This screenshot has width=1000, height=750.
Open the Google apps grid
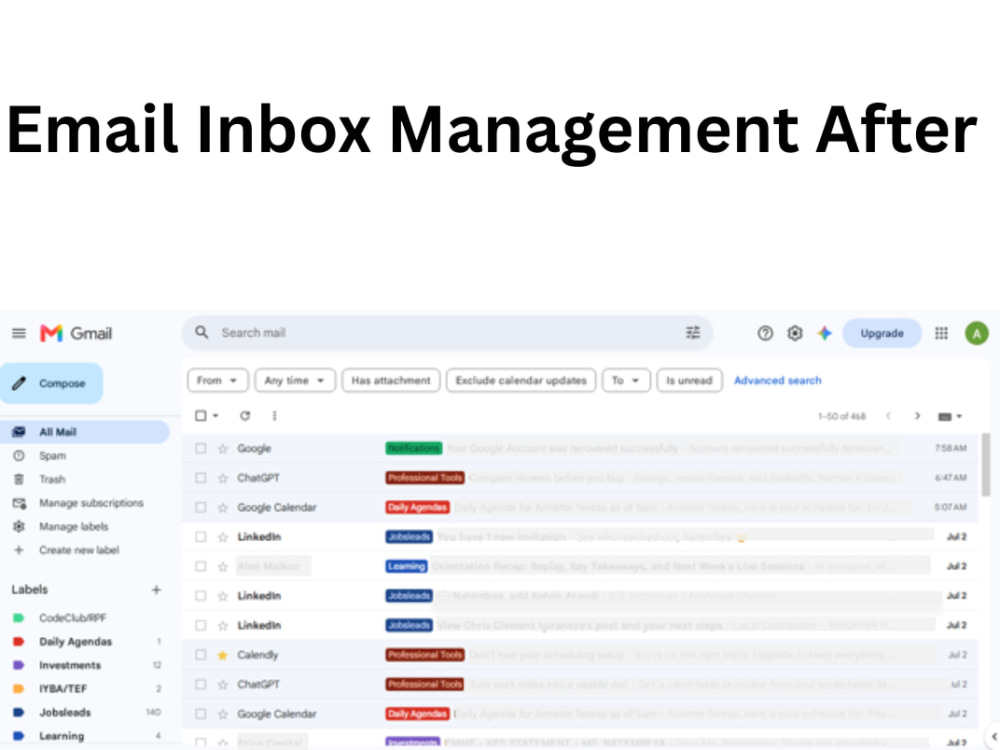pos(941,333)
